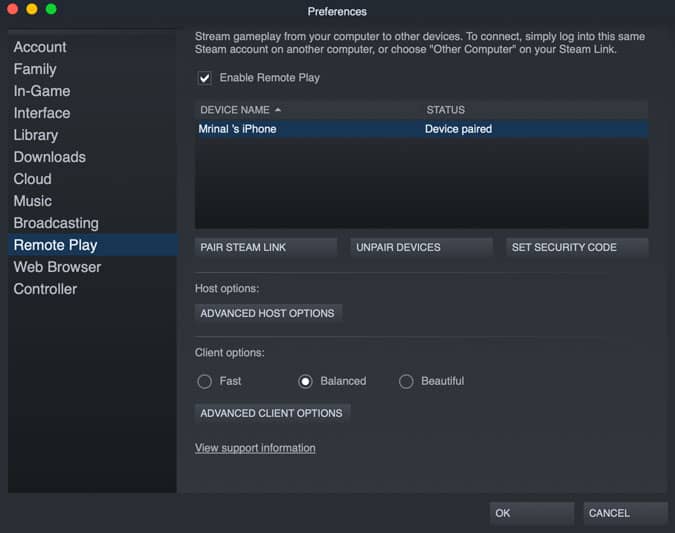Image resolution: width=675 pixels, height=533 pixels.
Task: Open Broadcasting settings section
Action: [x=56, y=223]
